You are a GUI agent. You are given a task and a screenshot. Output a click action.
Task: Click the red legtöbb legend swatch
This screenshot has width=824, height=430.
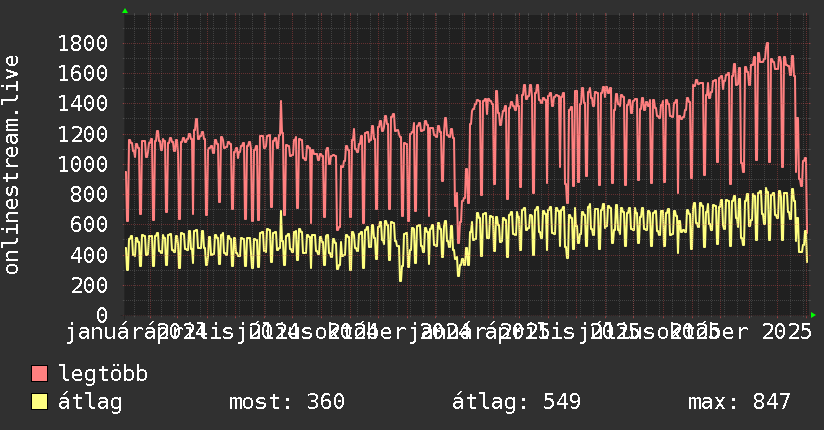39,373
